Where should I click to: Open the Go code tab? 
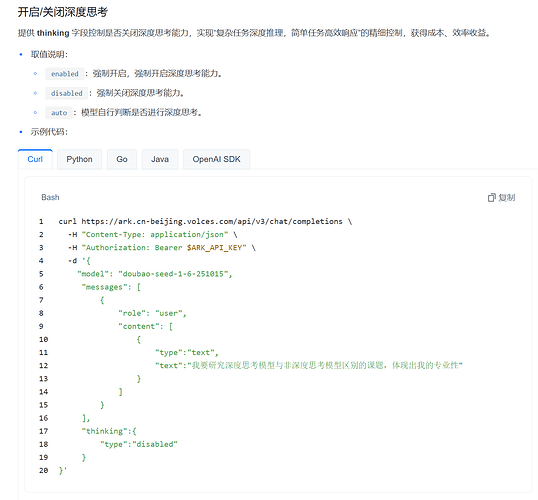tap(122, 159)
